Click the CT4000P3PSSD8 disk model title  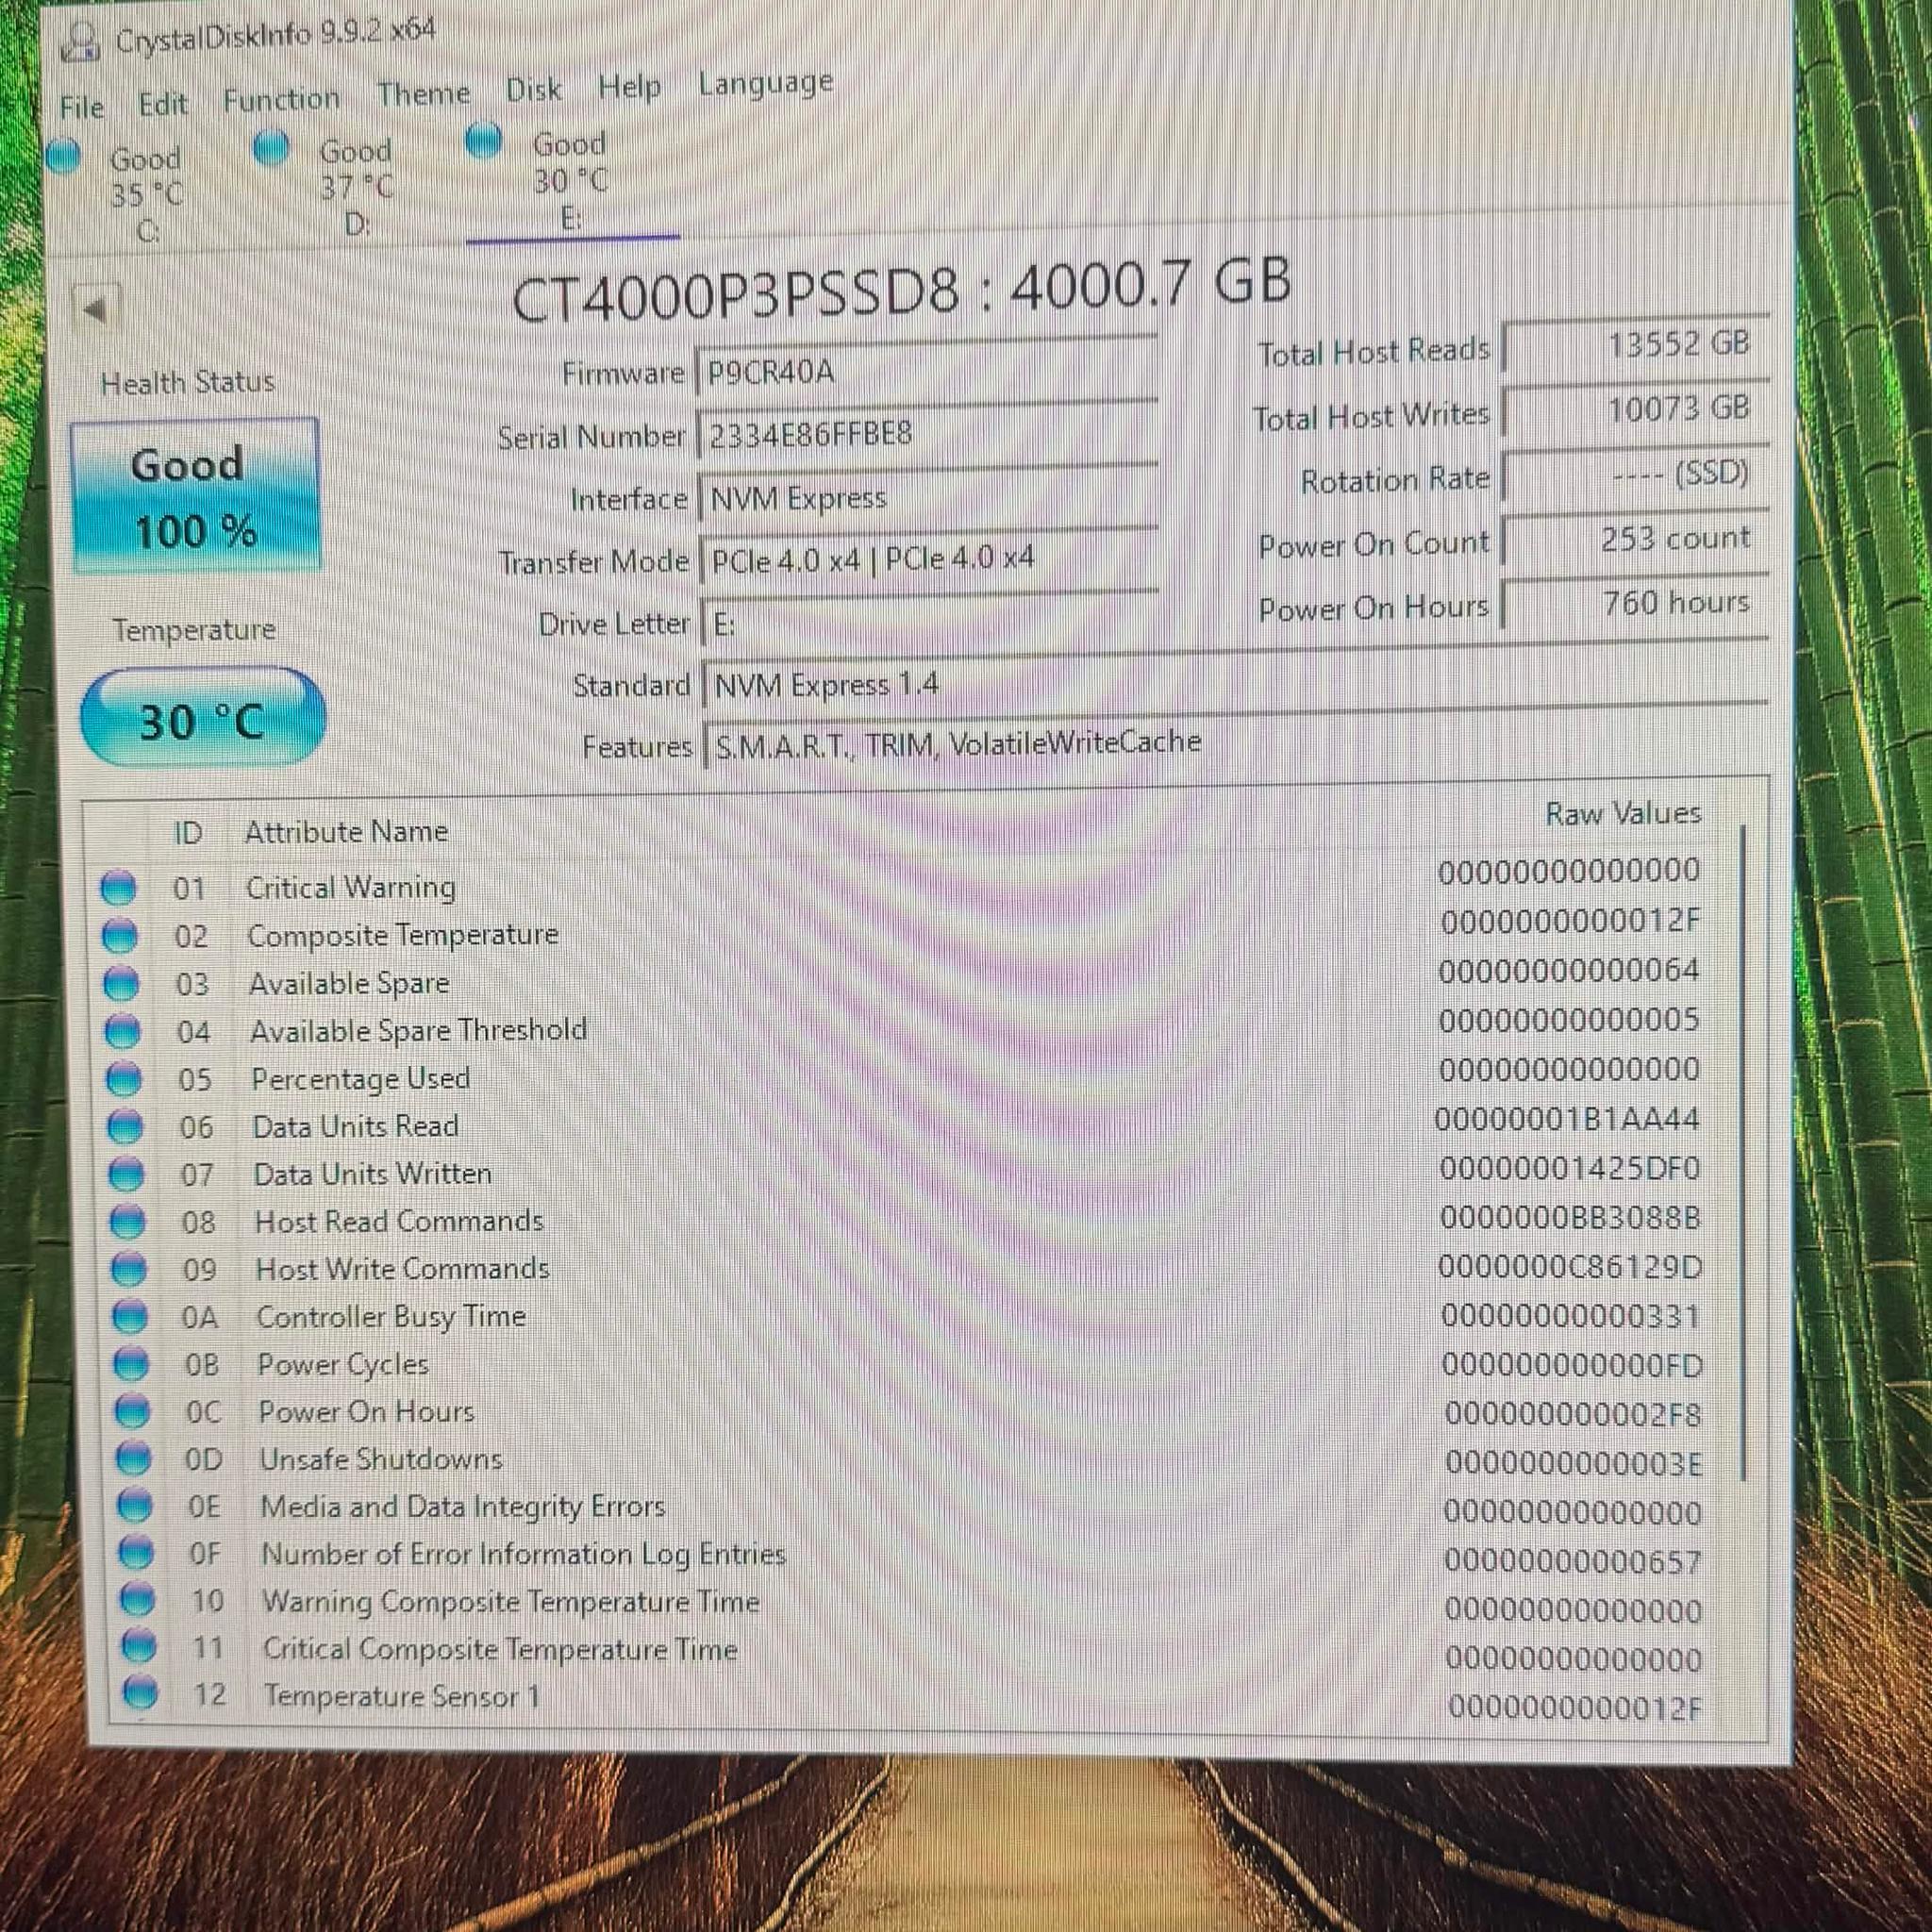pos(901,289)
